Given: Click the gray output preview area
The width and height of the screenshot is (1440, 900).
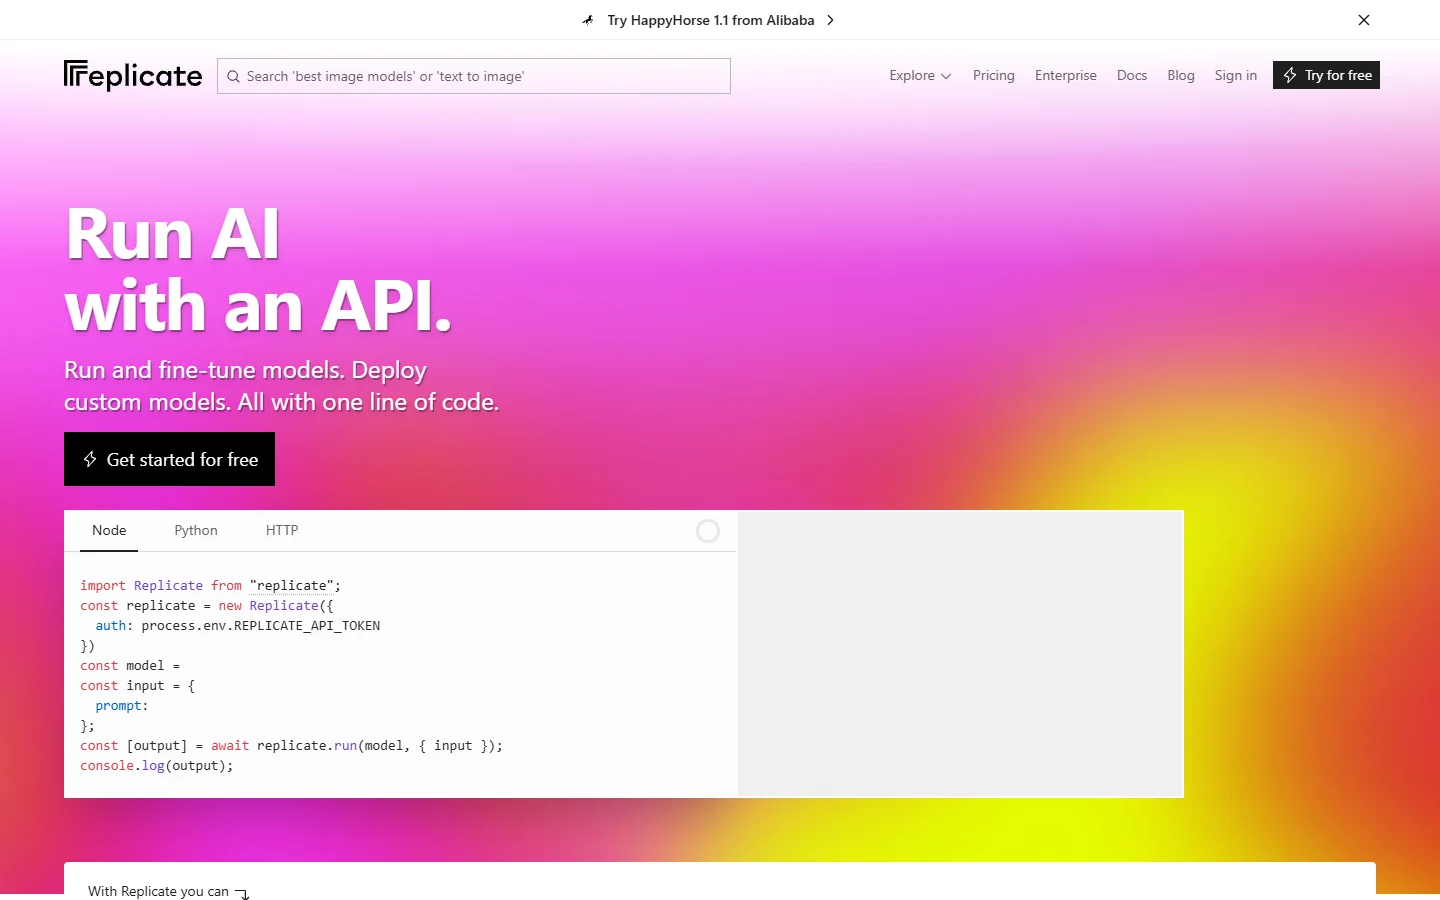Looking at the screenshot, I should point(960,654).
